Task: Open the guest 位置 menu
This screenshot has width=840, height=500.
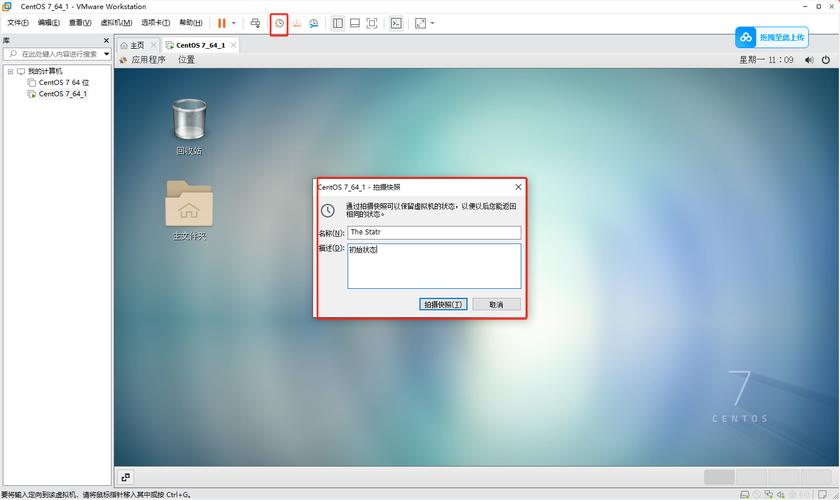Action: click(x=186, y=59)
